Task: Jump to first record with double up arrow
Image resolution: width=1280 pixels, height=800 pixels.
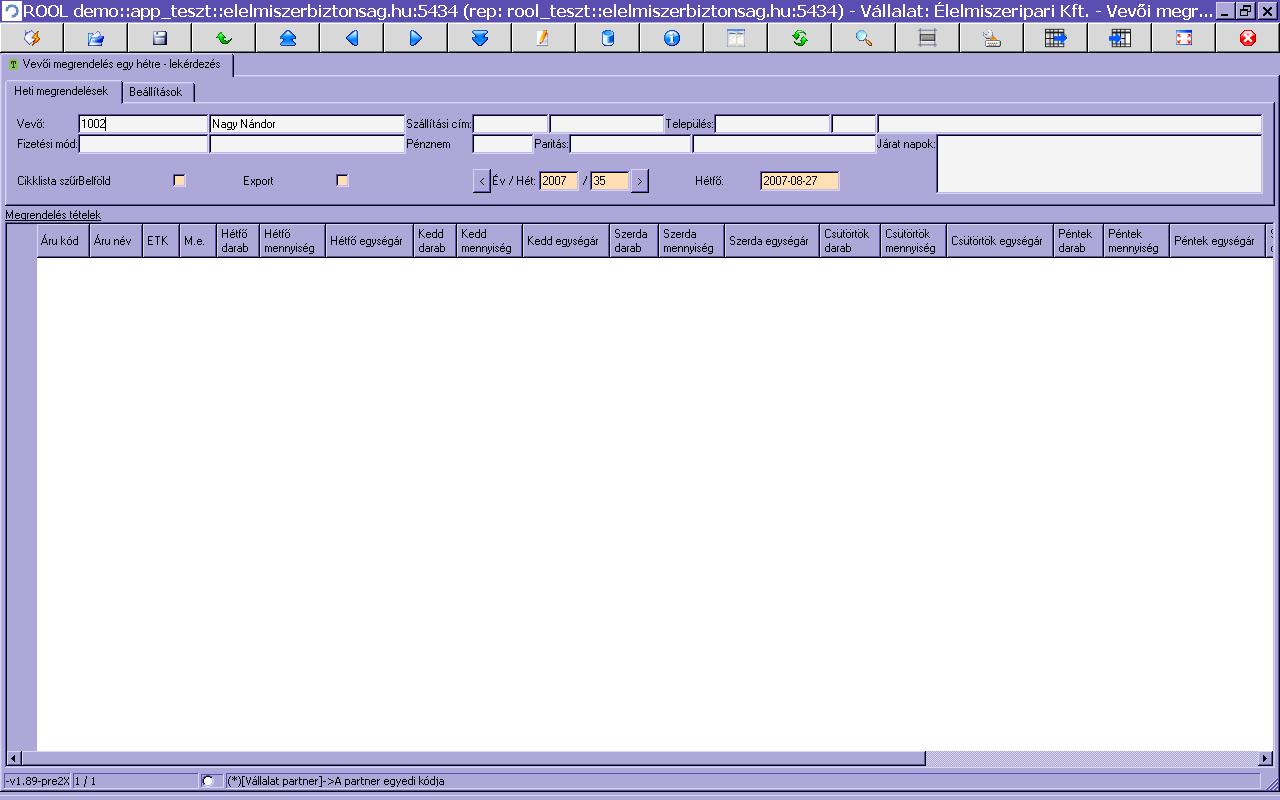Action: tap(288, 38)
